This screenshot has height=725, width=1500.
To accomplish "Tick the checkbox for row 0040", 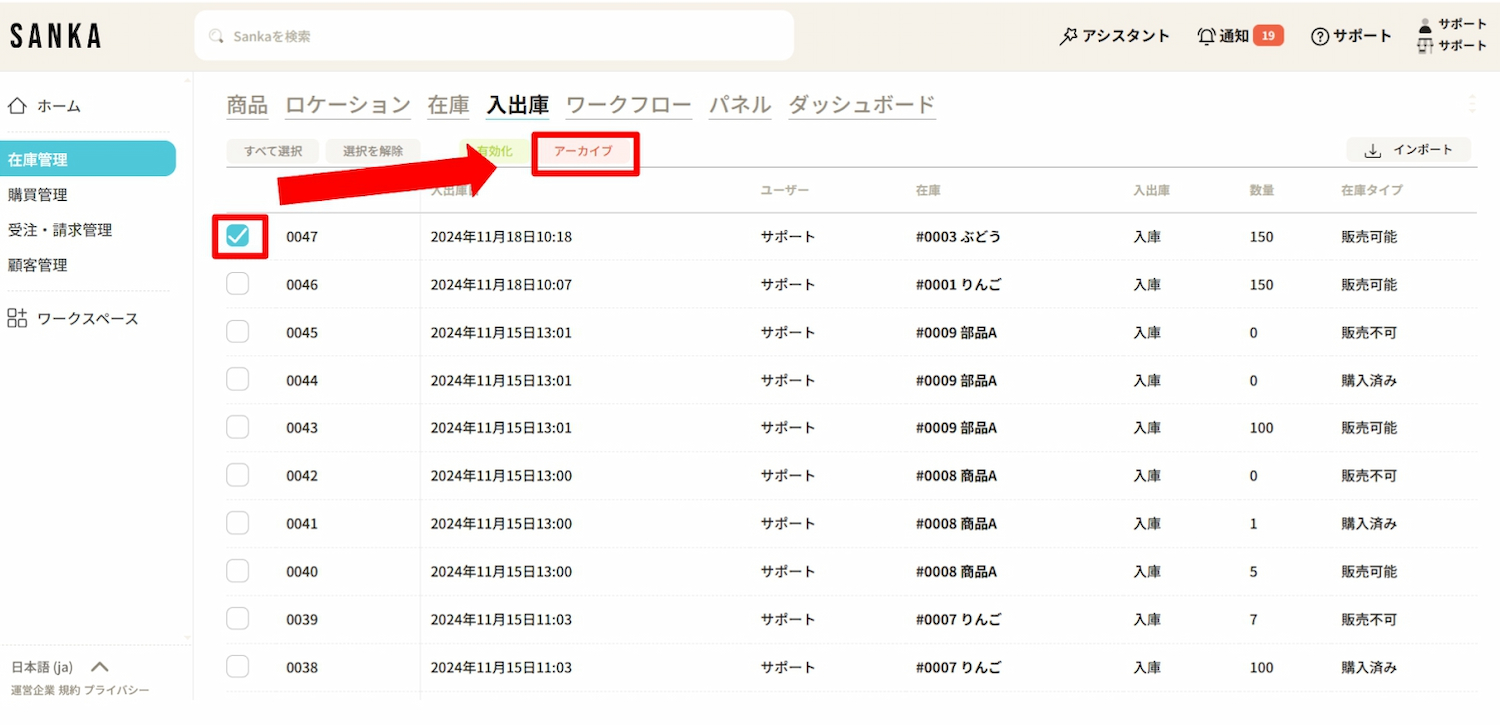I will tap(238, 571).
